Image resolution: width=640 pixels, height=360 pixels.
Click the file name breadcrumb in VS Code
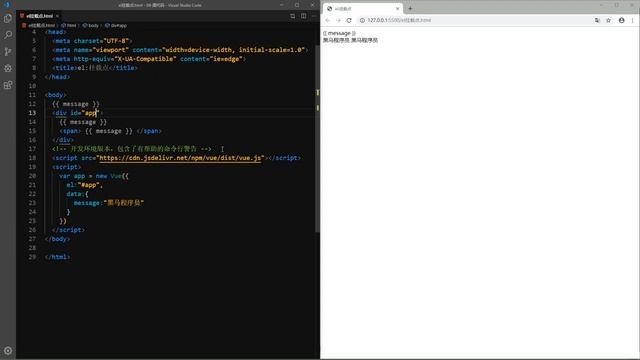(41, 25)
